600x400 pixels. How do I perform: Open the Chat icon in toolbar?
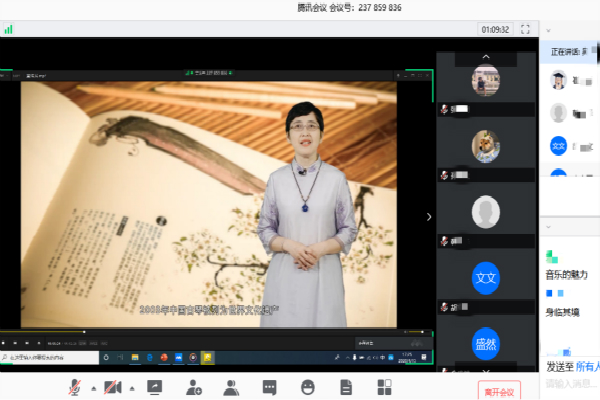pyautogui.click(x=269, y=387)
